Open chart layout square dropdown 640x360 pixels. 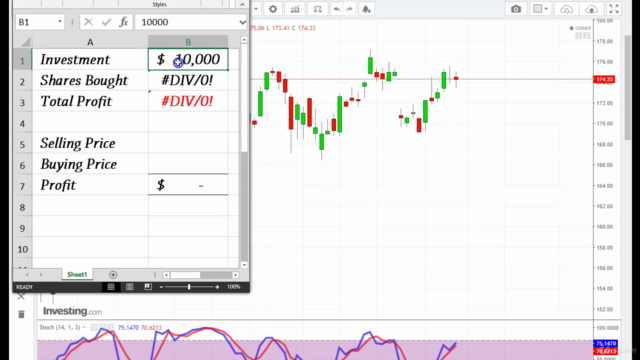541,9
